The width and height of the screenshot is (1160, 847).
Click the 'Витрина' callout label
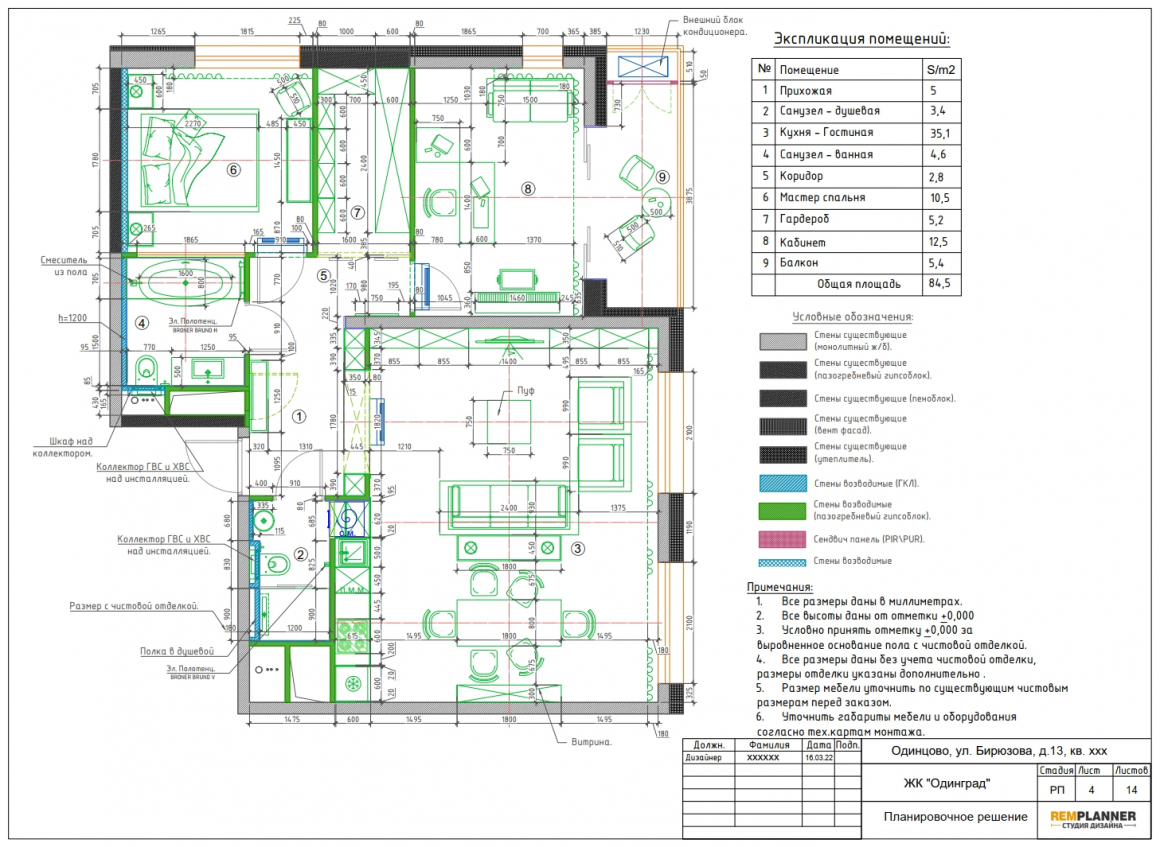[591, 741]
